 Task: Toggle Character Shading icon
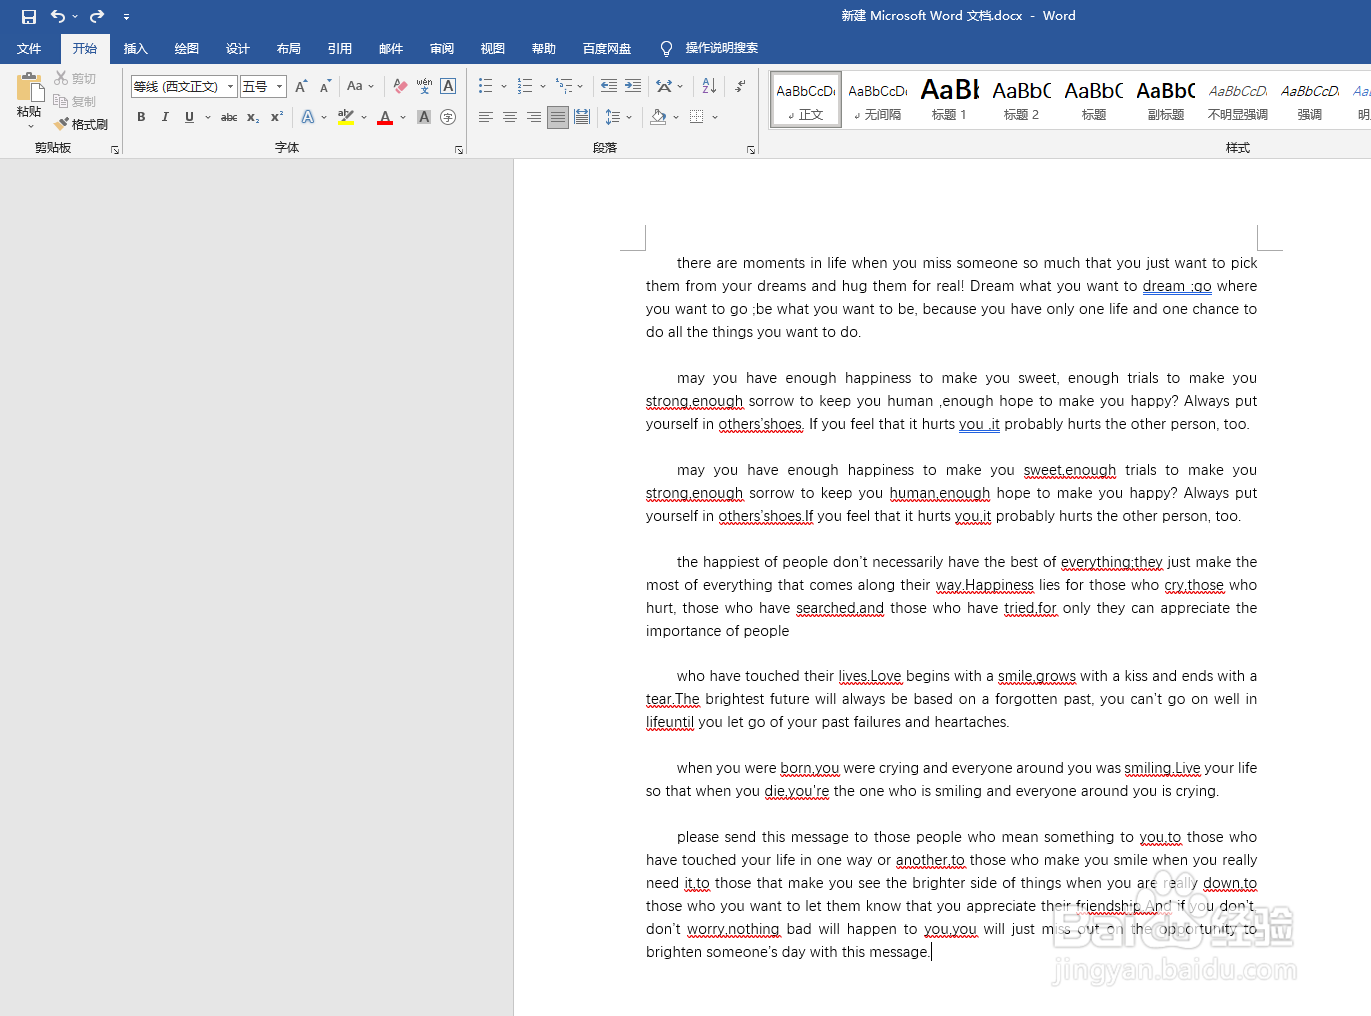pos(424,117)
